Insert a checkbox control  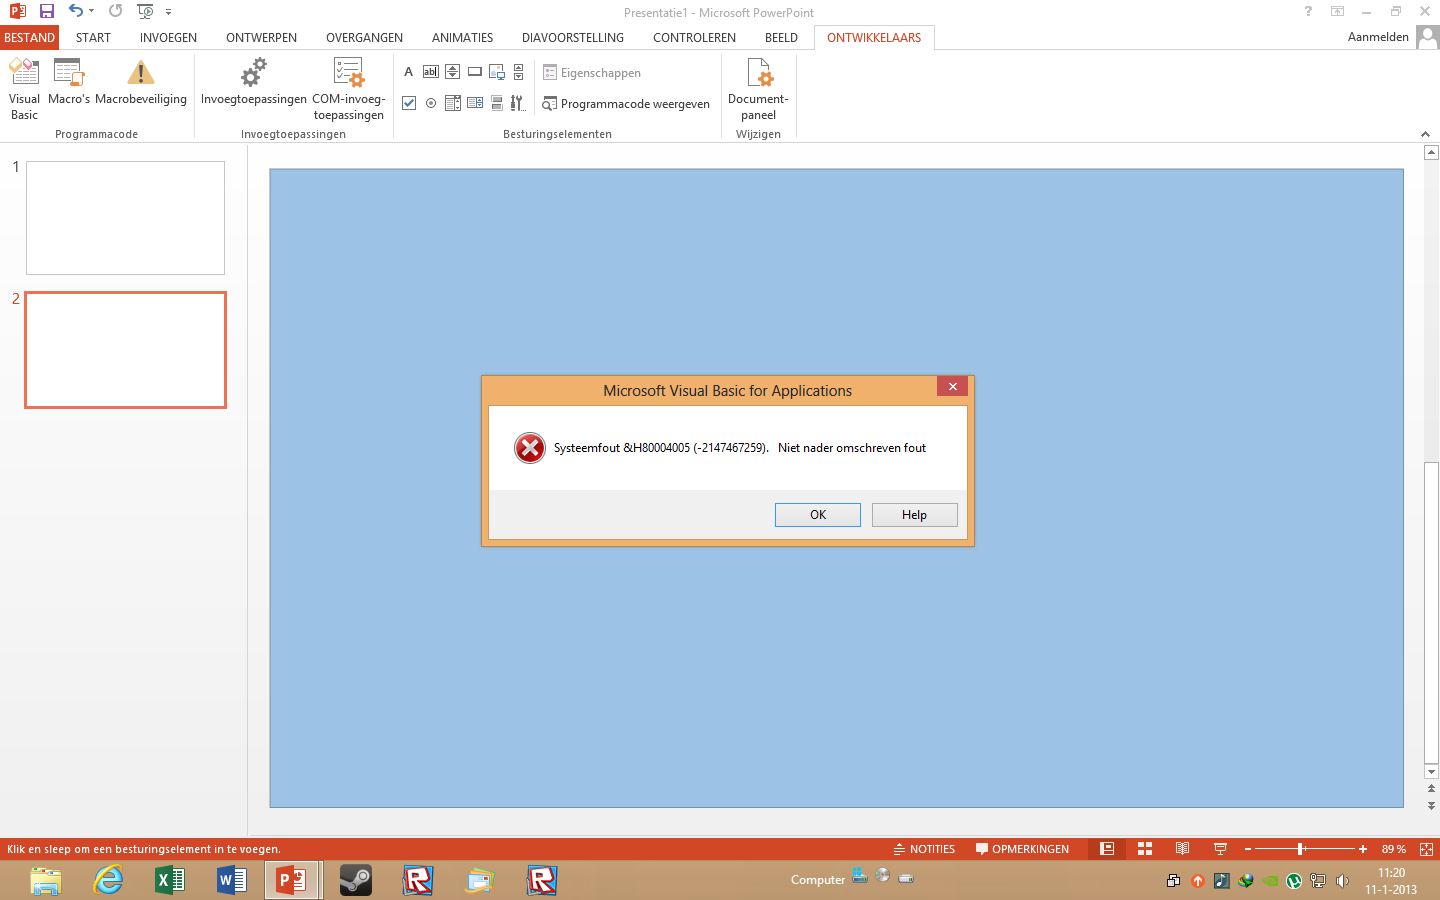[409, 103]
